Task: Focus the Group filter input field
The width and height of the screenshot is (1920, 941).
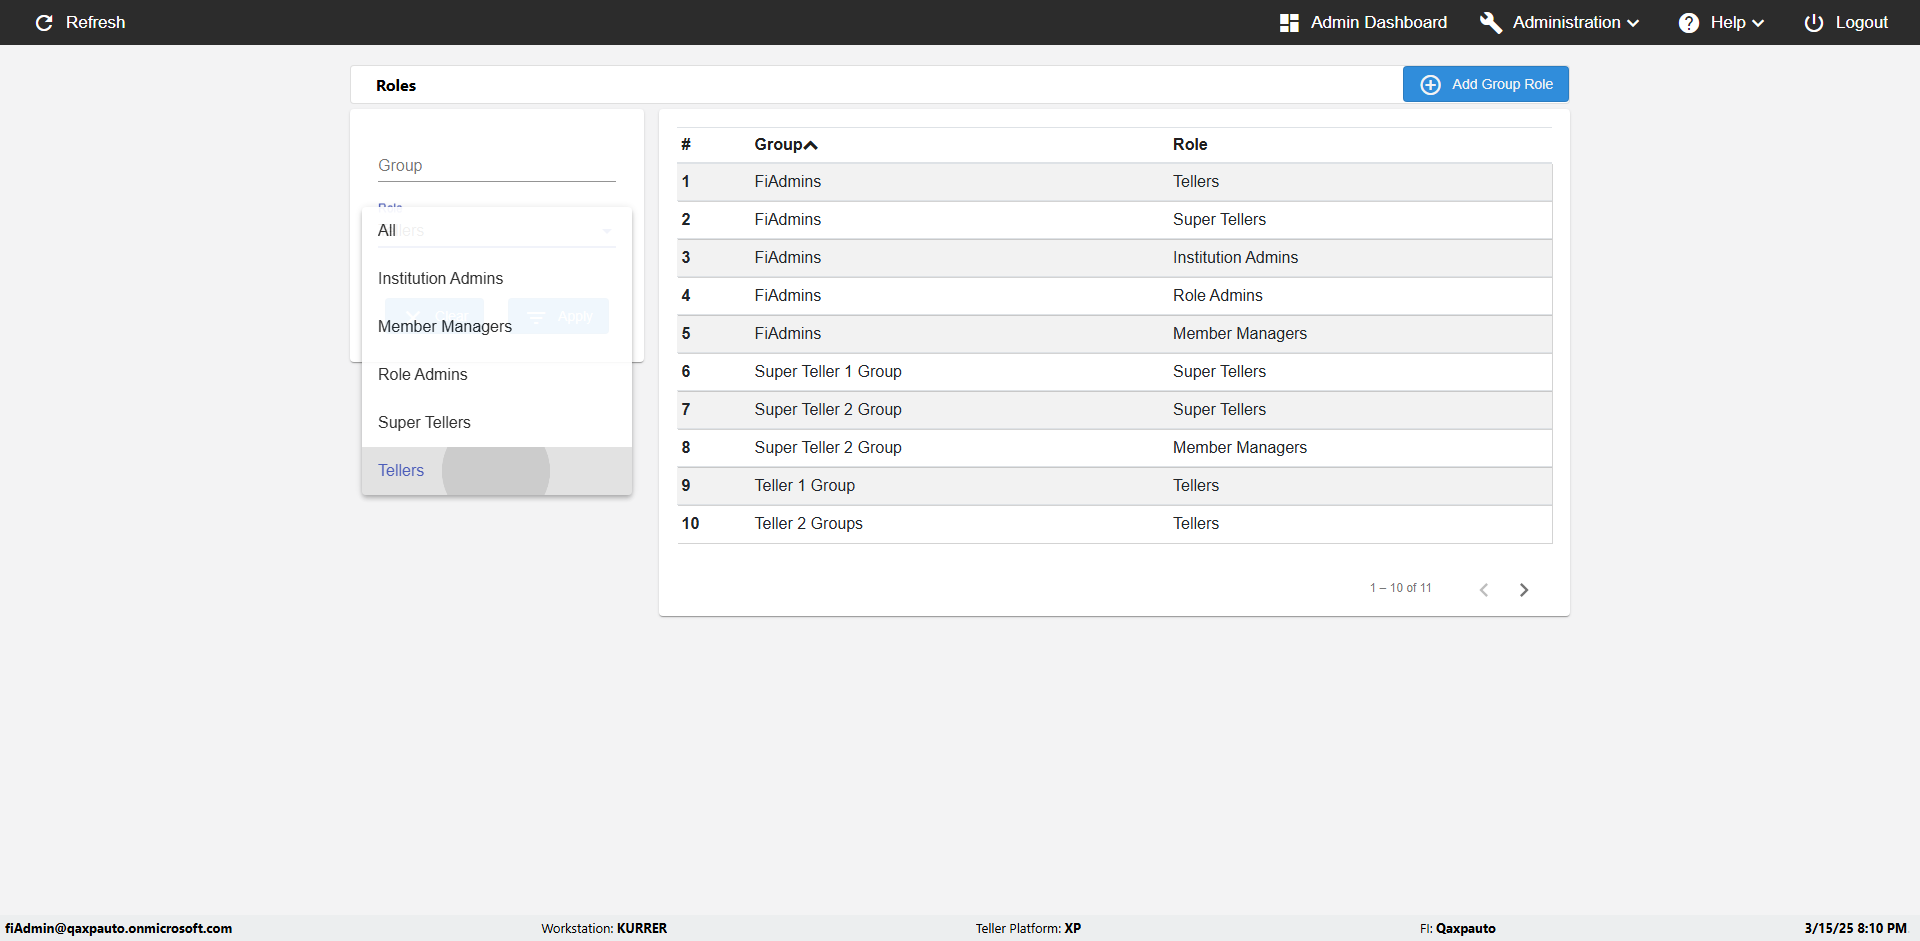Action: coord(496,166)
